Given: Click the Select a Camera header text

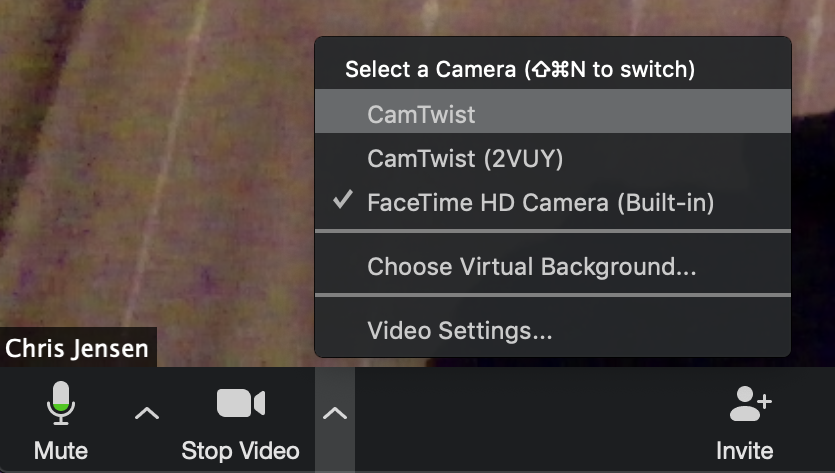Looking at the screenshot, I should (520, 69).
